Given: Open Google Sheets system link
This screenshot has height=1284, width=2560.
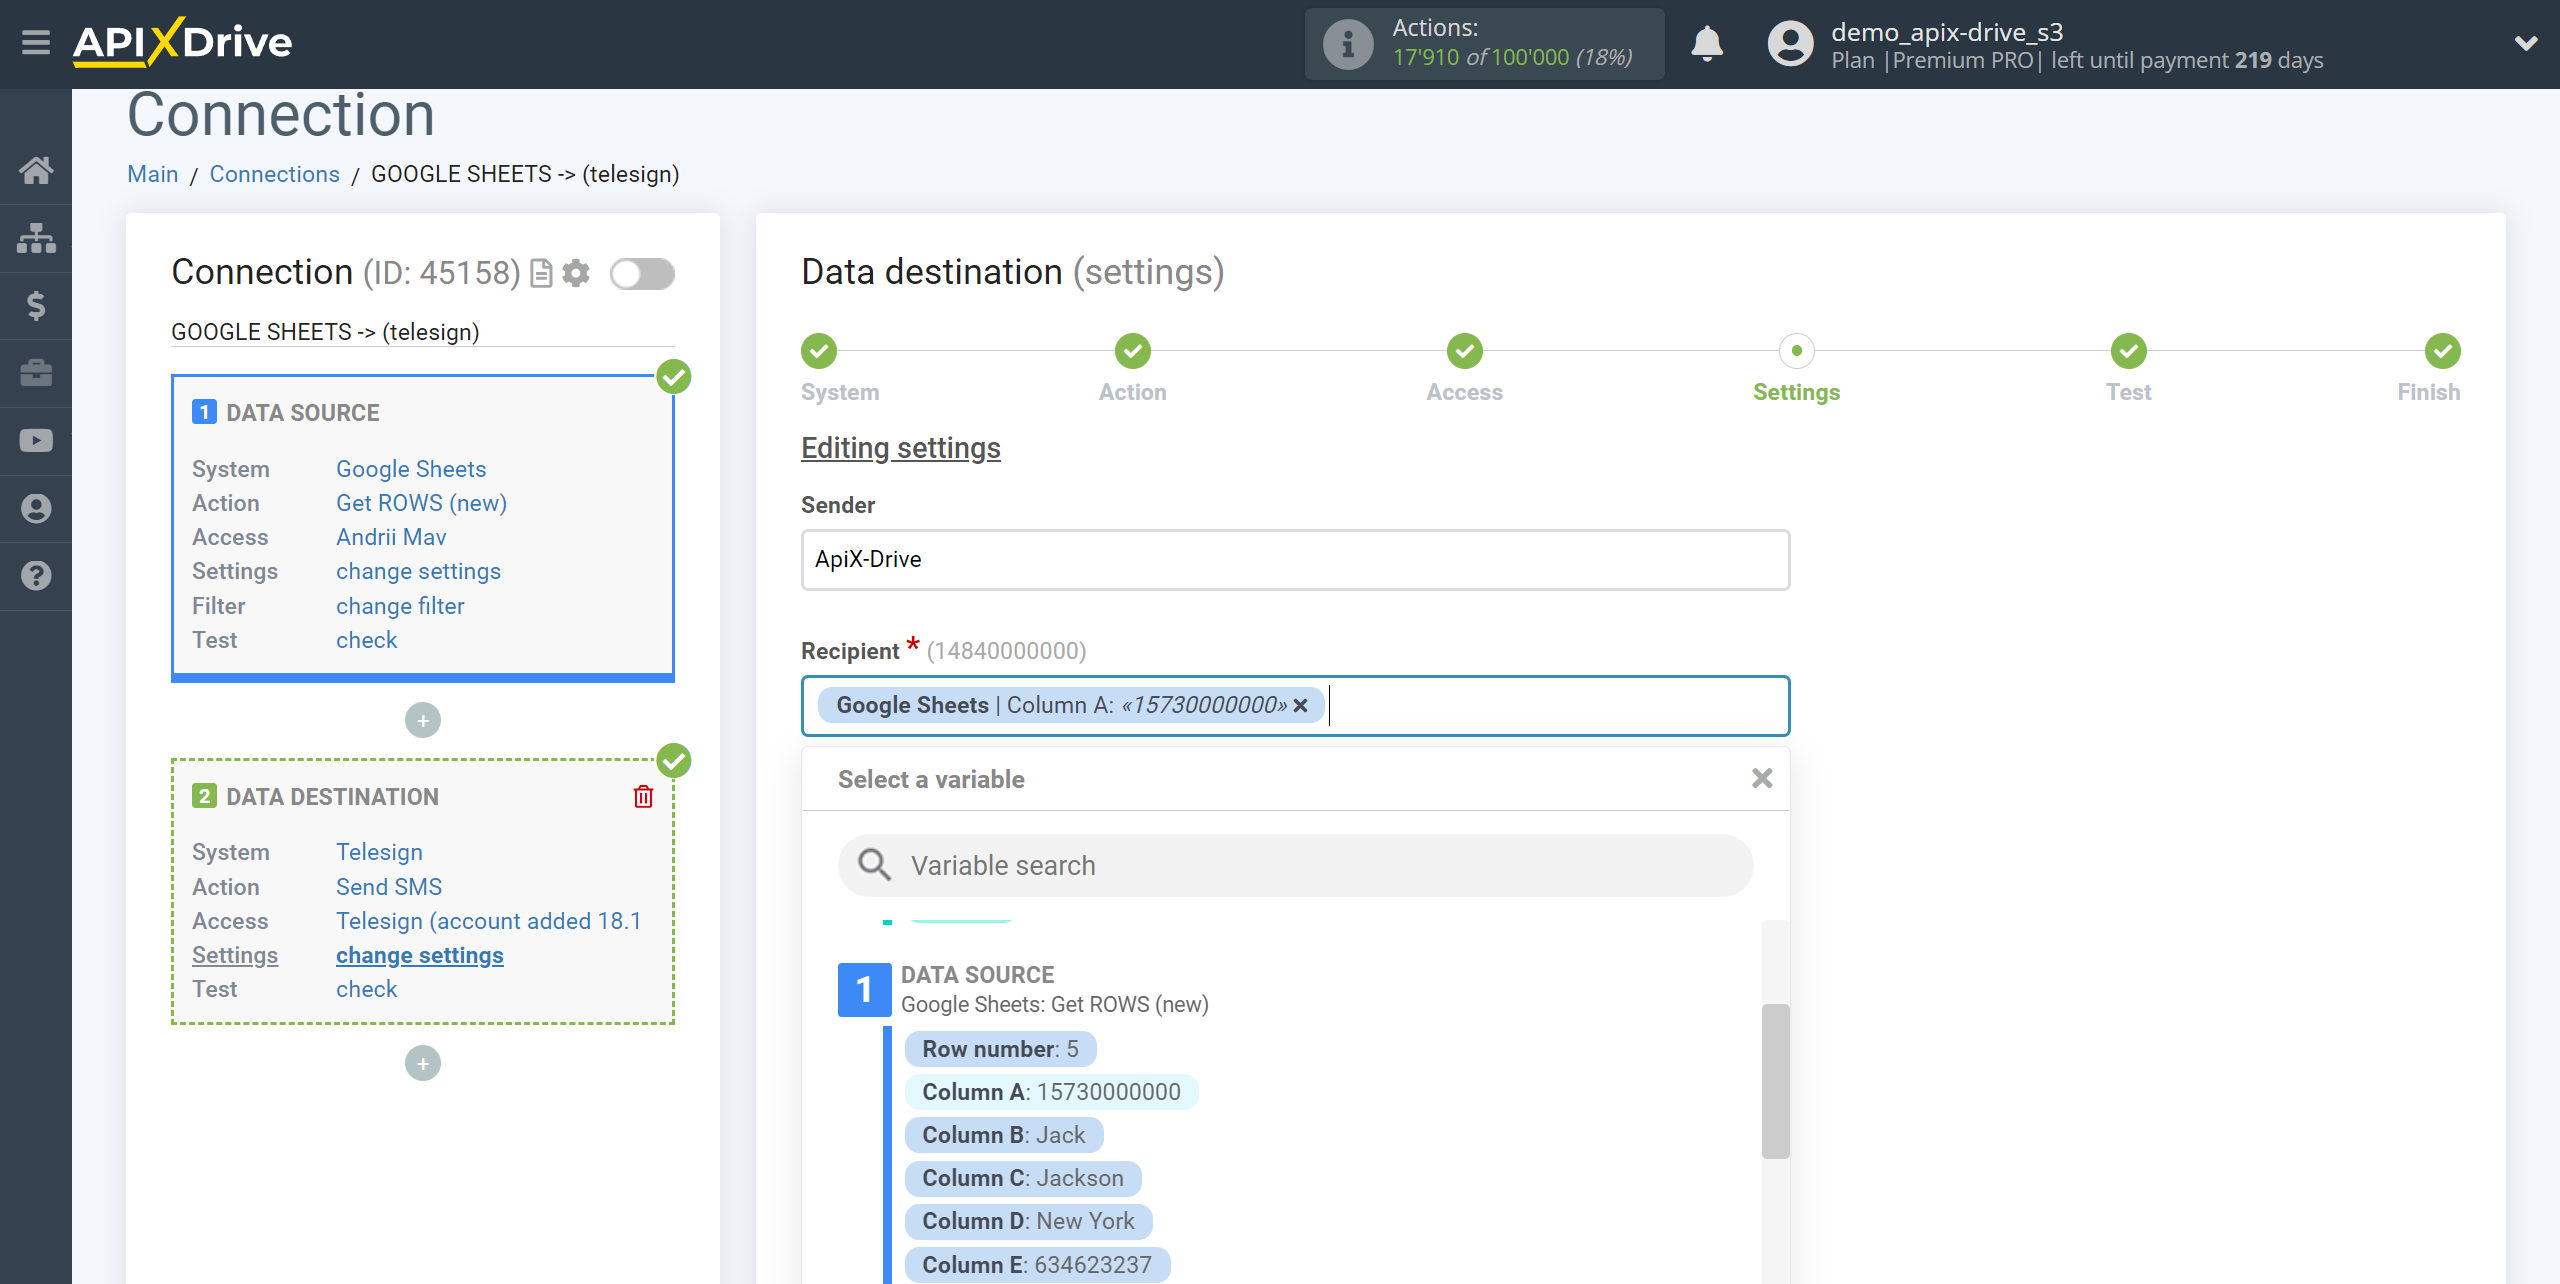Looking at the screenshot, I should tap(411, 469).
